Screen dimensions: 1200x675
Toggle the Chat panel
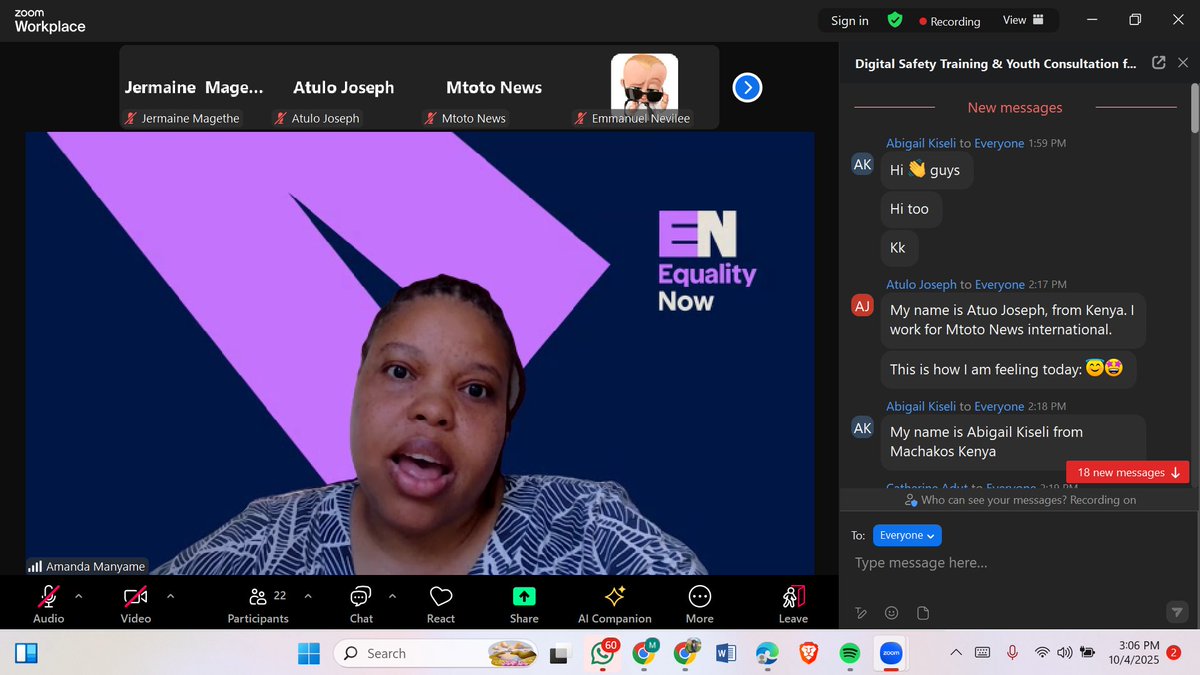point(361,604)
